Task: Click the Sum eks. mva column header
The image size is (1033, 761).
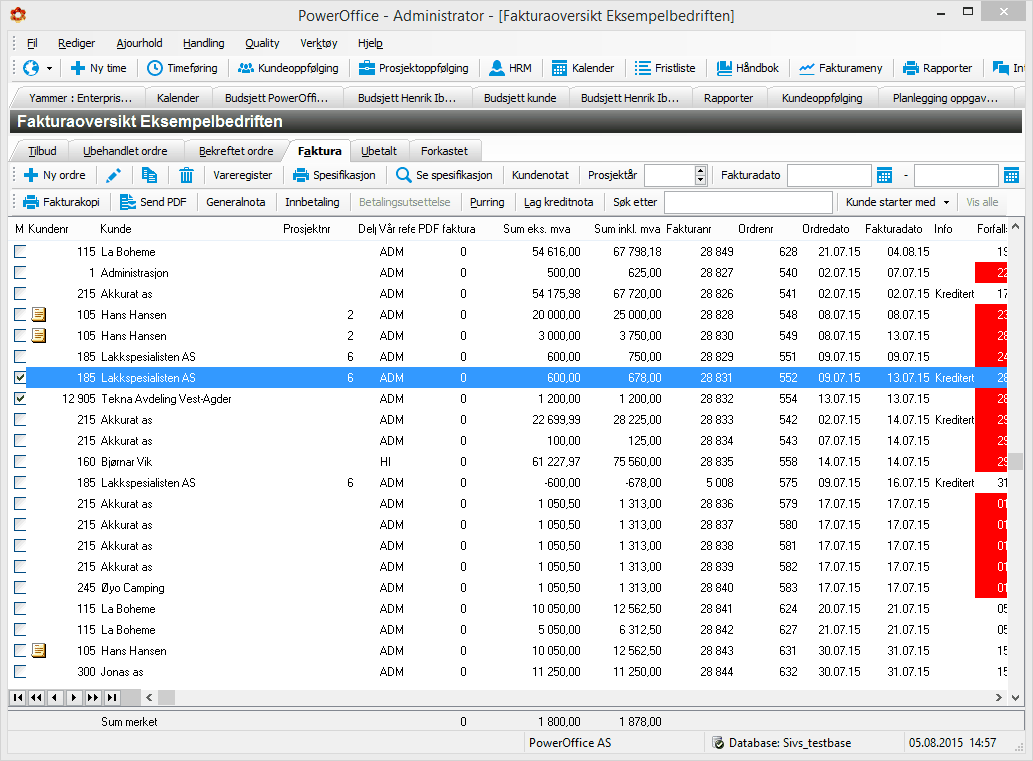Action: coord(536,229)
